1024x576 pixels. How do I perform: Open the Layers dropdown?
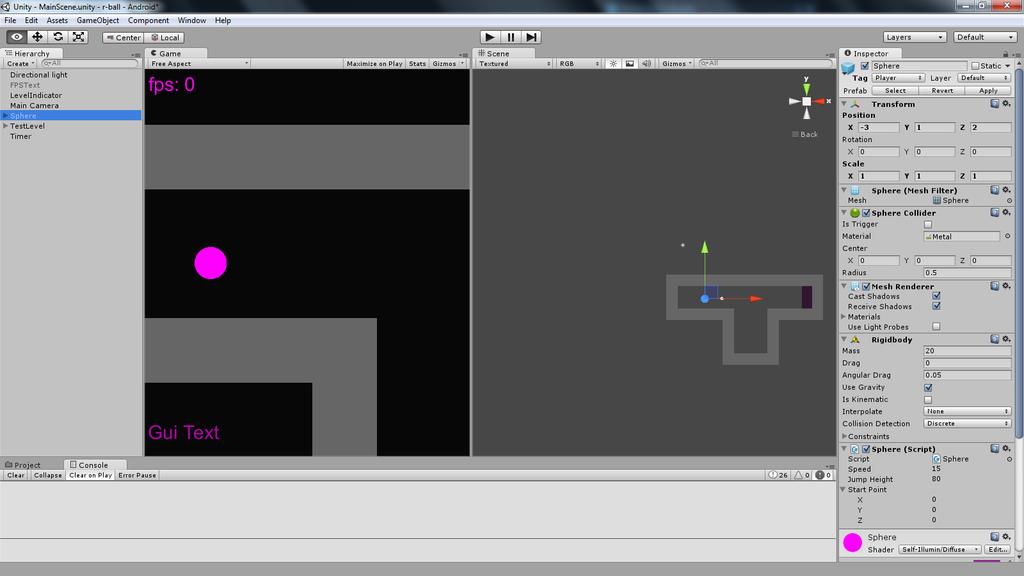914,37
